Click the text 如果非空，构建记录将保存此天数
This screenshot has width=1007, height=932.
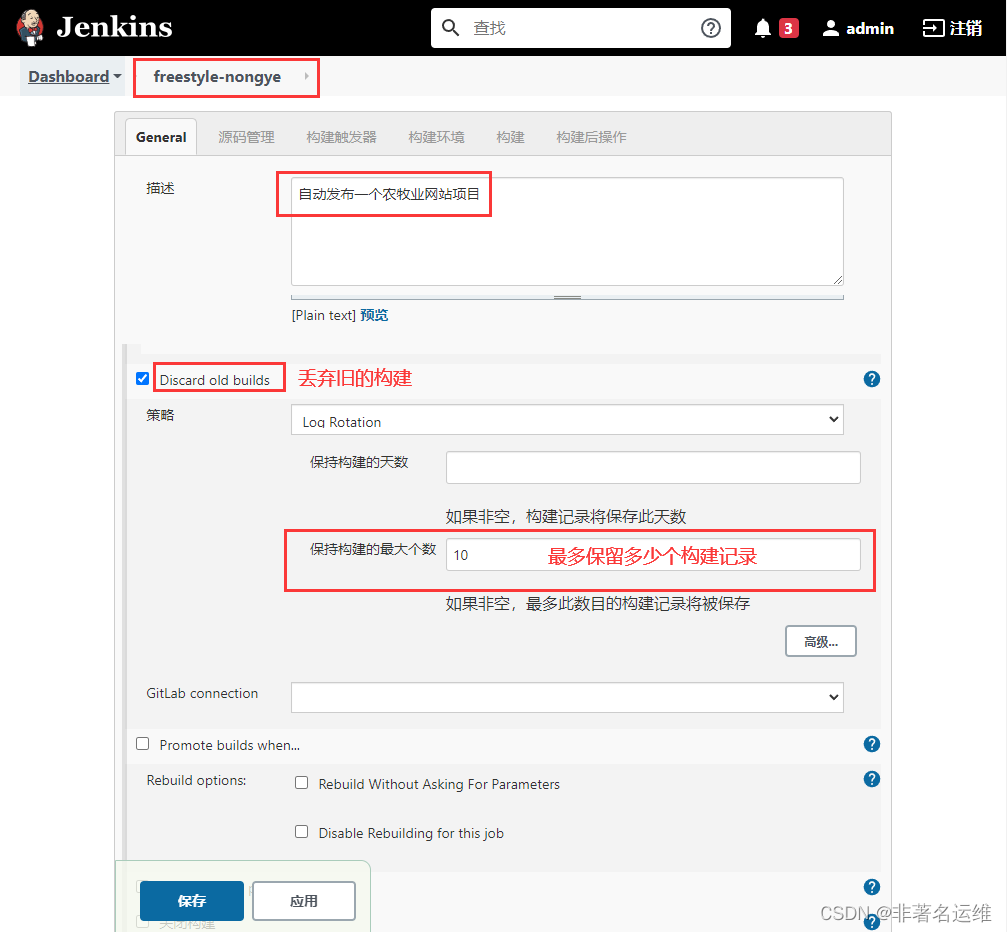pyautogui.click(x=566, y=516)
